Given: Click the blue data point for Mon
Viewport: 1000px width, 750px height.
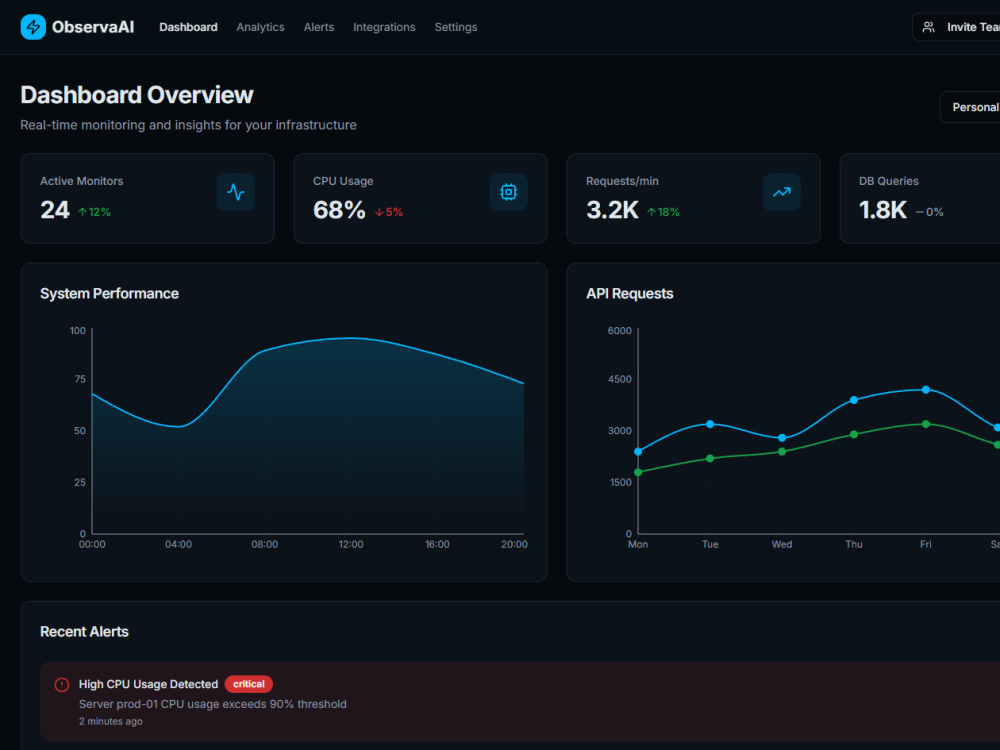Looking at the screenshot, I should pos(638,452).
